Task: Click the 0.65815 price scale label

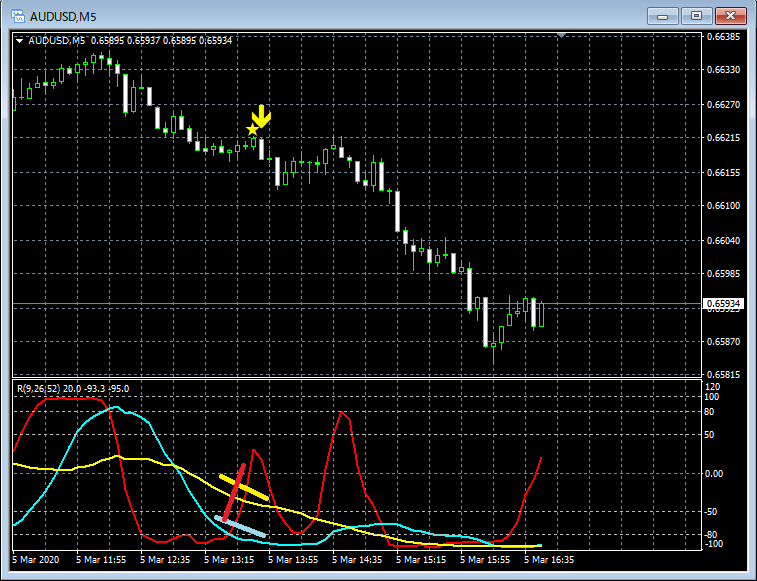Action: 723,374
